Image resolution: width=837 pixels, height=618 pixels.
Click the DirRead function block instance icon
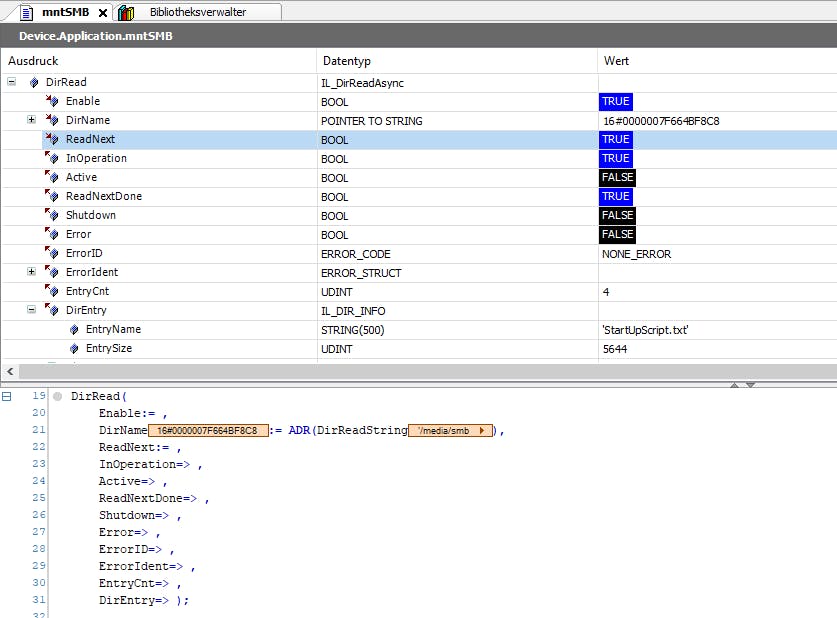tap(34, 82)
